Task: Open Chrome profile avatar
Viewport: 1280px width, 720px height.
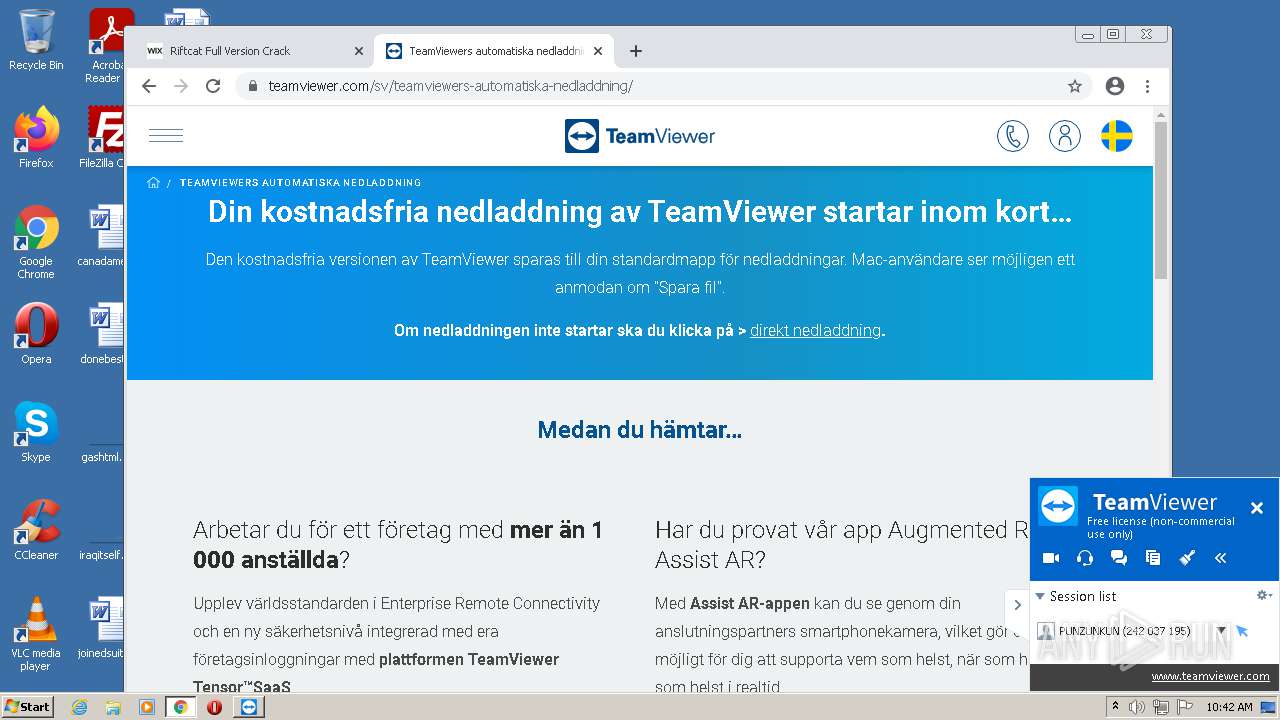Action: 1115,86
